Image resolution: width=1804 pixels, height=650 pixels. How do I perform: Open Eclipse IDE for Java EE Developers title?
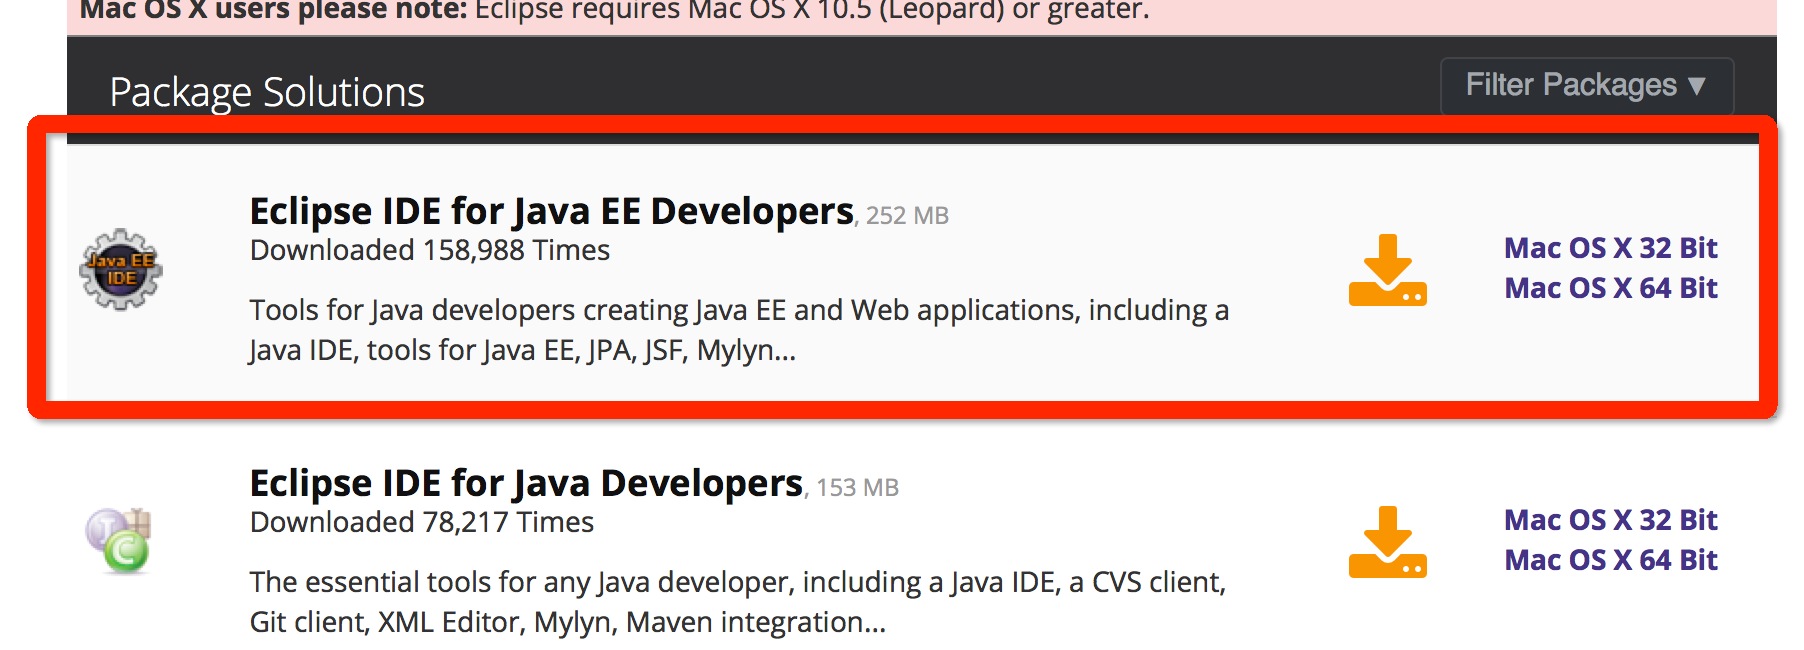pyautogui.click(x=552, y=211)
